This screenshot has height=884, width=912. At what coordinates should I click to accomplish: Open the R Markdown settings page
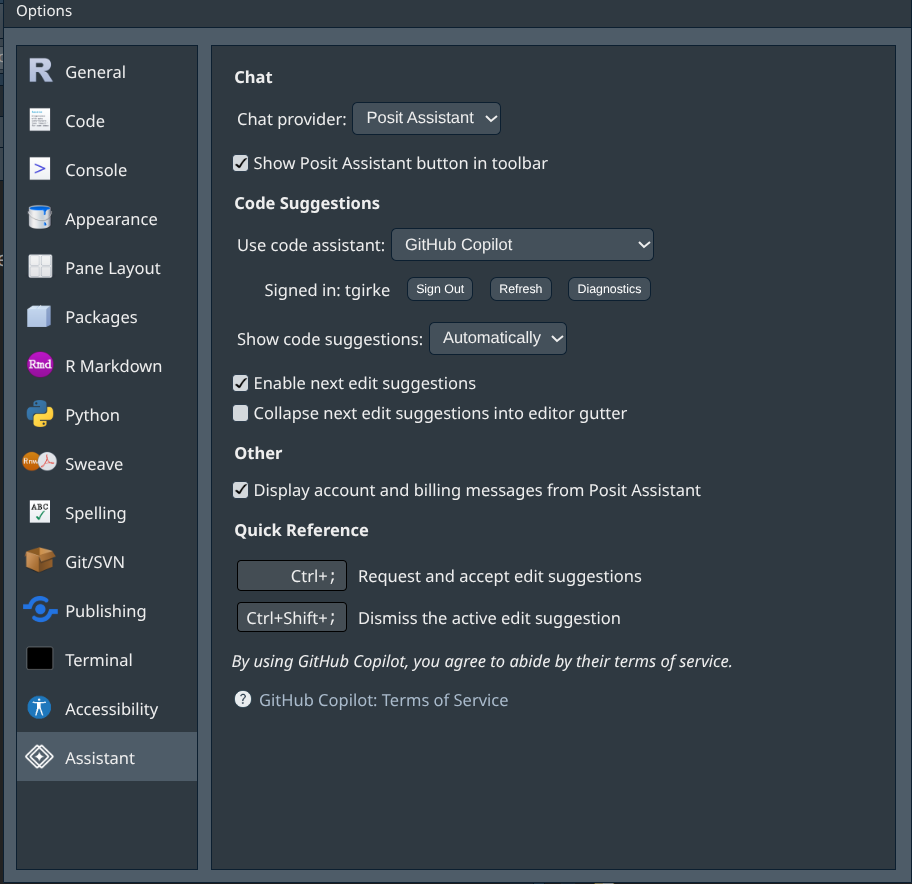(x=107, y=365)
